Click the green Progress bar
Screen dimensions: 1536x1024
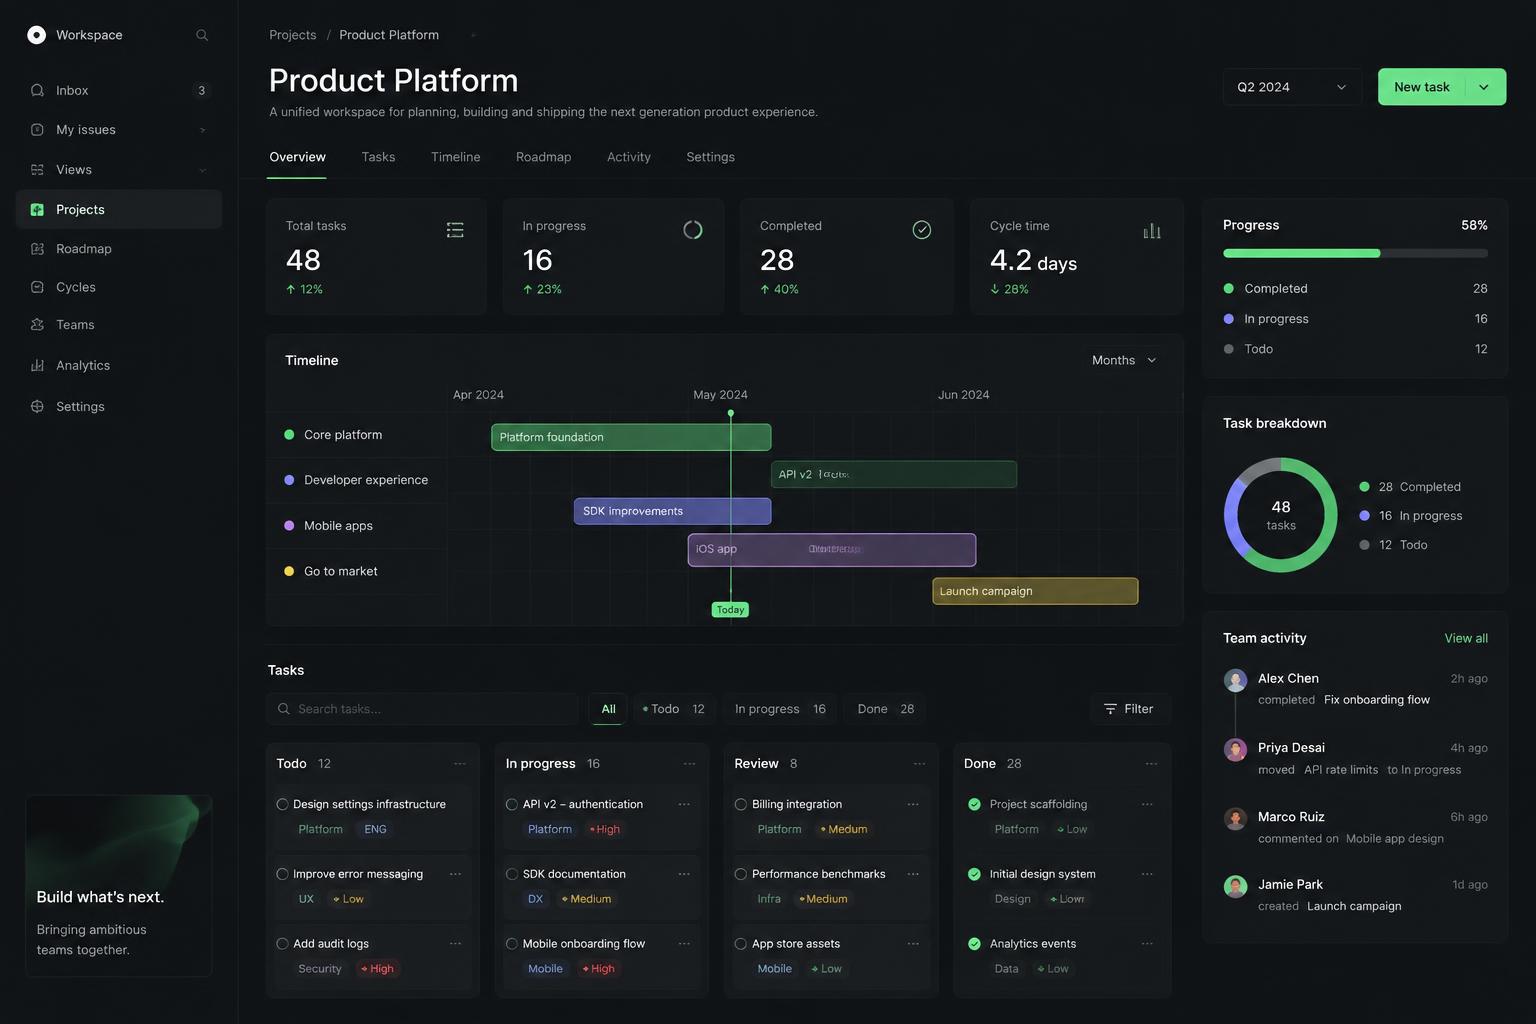pos(1301,253)
